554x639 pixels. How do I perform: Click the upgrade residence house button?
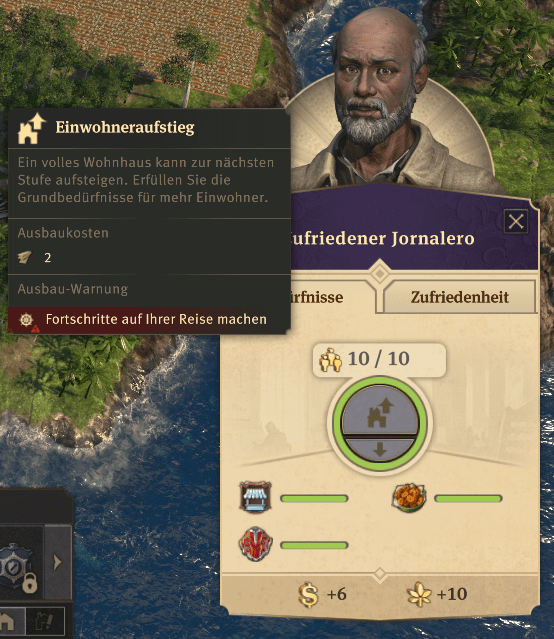pyautogui.click(x=380, y=410)
